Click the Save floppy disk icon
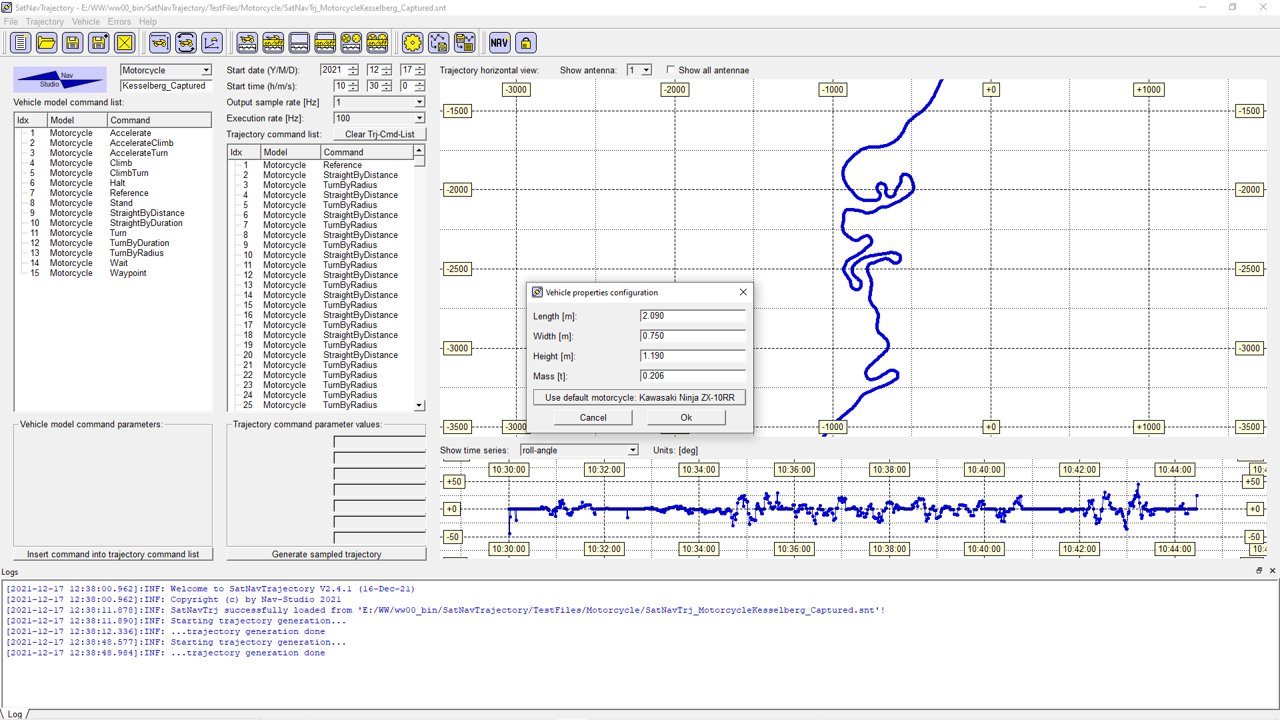 [x=72, y=43]
